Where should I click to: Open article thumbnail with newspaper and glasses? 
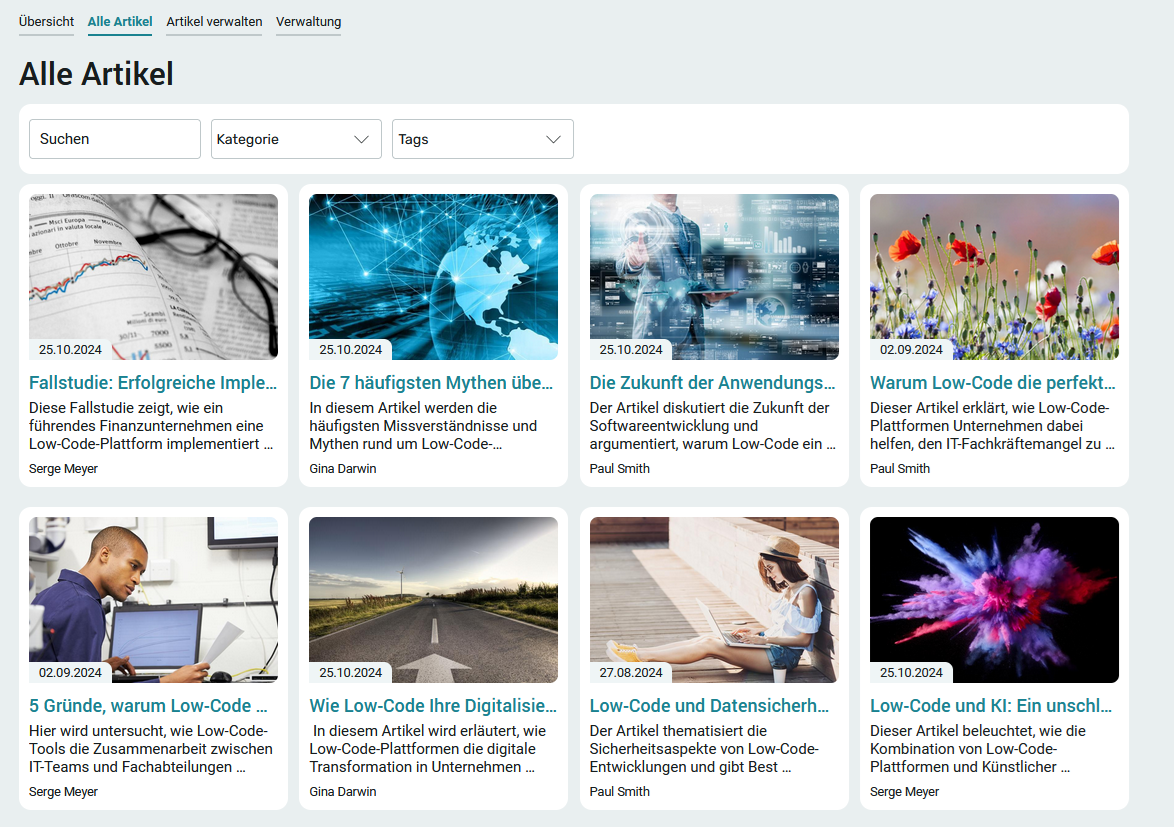point(153,277)
